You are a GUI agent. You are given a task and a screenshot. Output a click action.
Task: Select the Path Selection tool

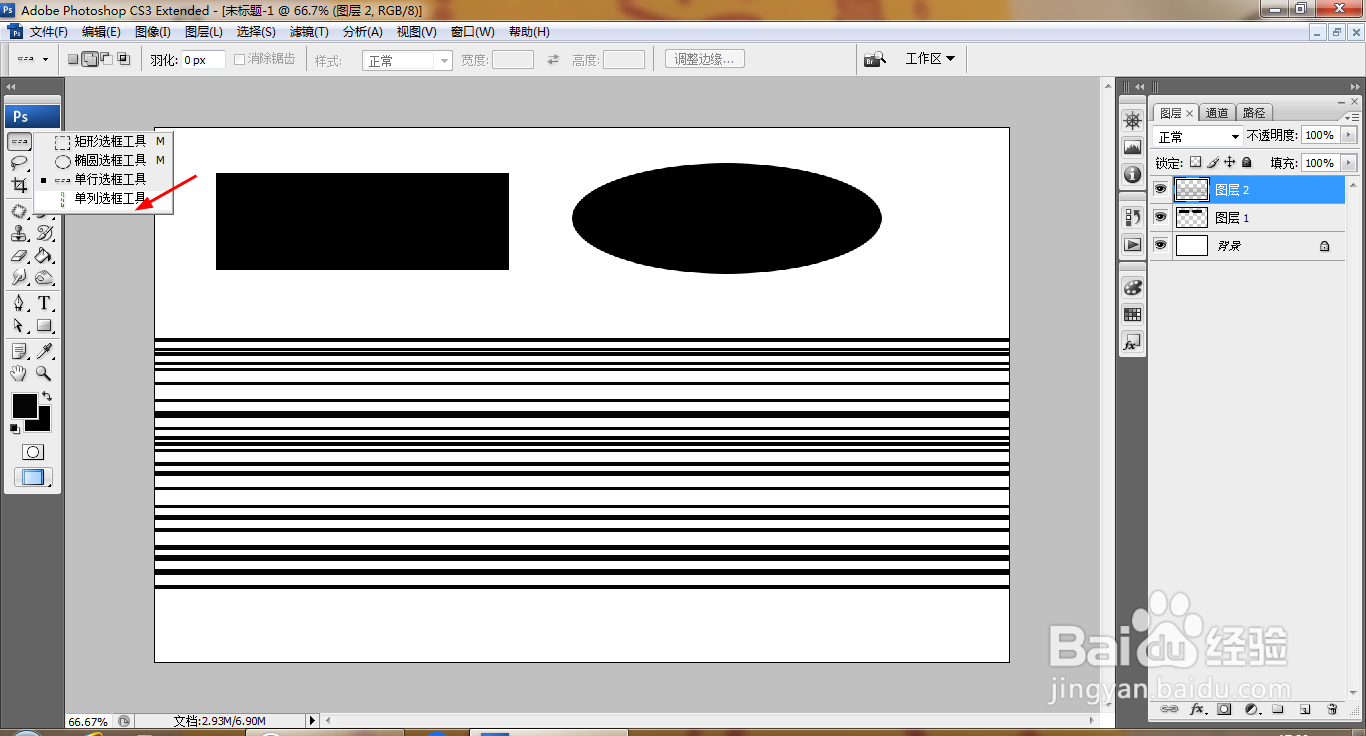19,326
